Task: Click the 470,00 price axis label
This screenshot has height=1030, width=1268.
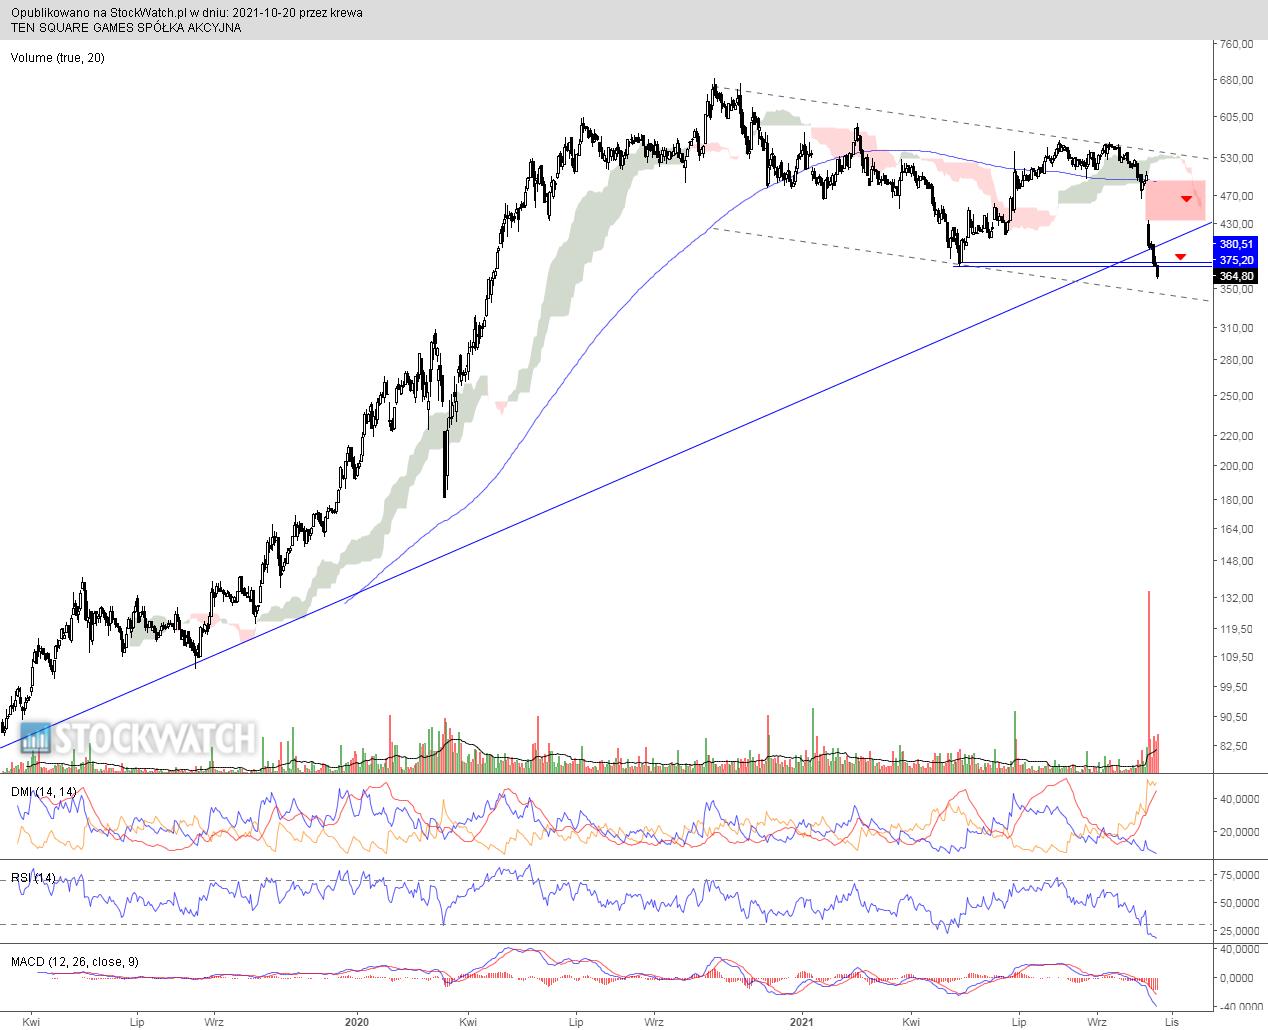Action: click(x=1238, y=196)
